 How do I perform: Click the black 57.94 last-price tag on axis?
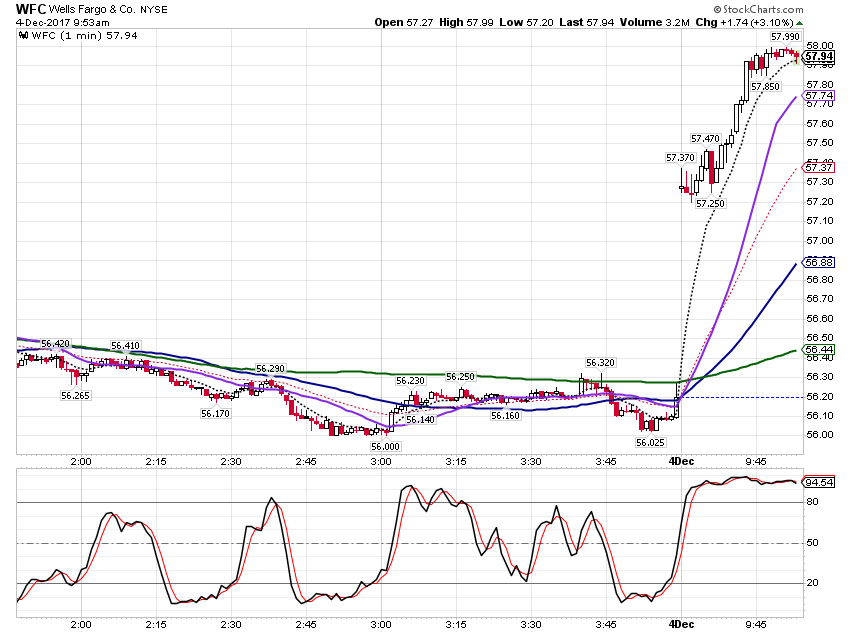(818, 56)
